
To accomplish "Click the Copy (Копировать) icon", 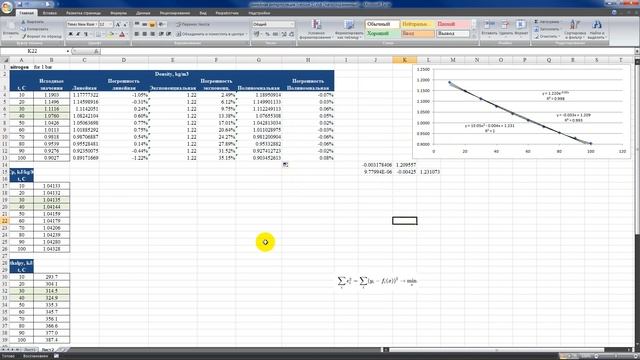I will 24,29.
